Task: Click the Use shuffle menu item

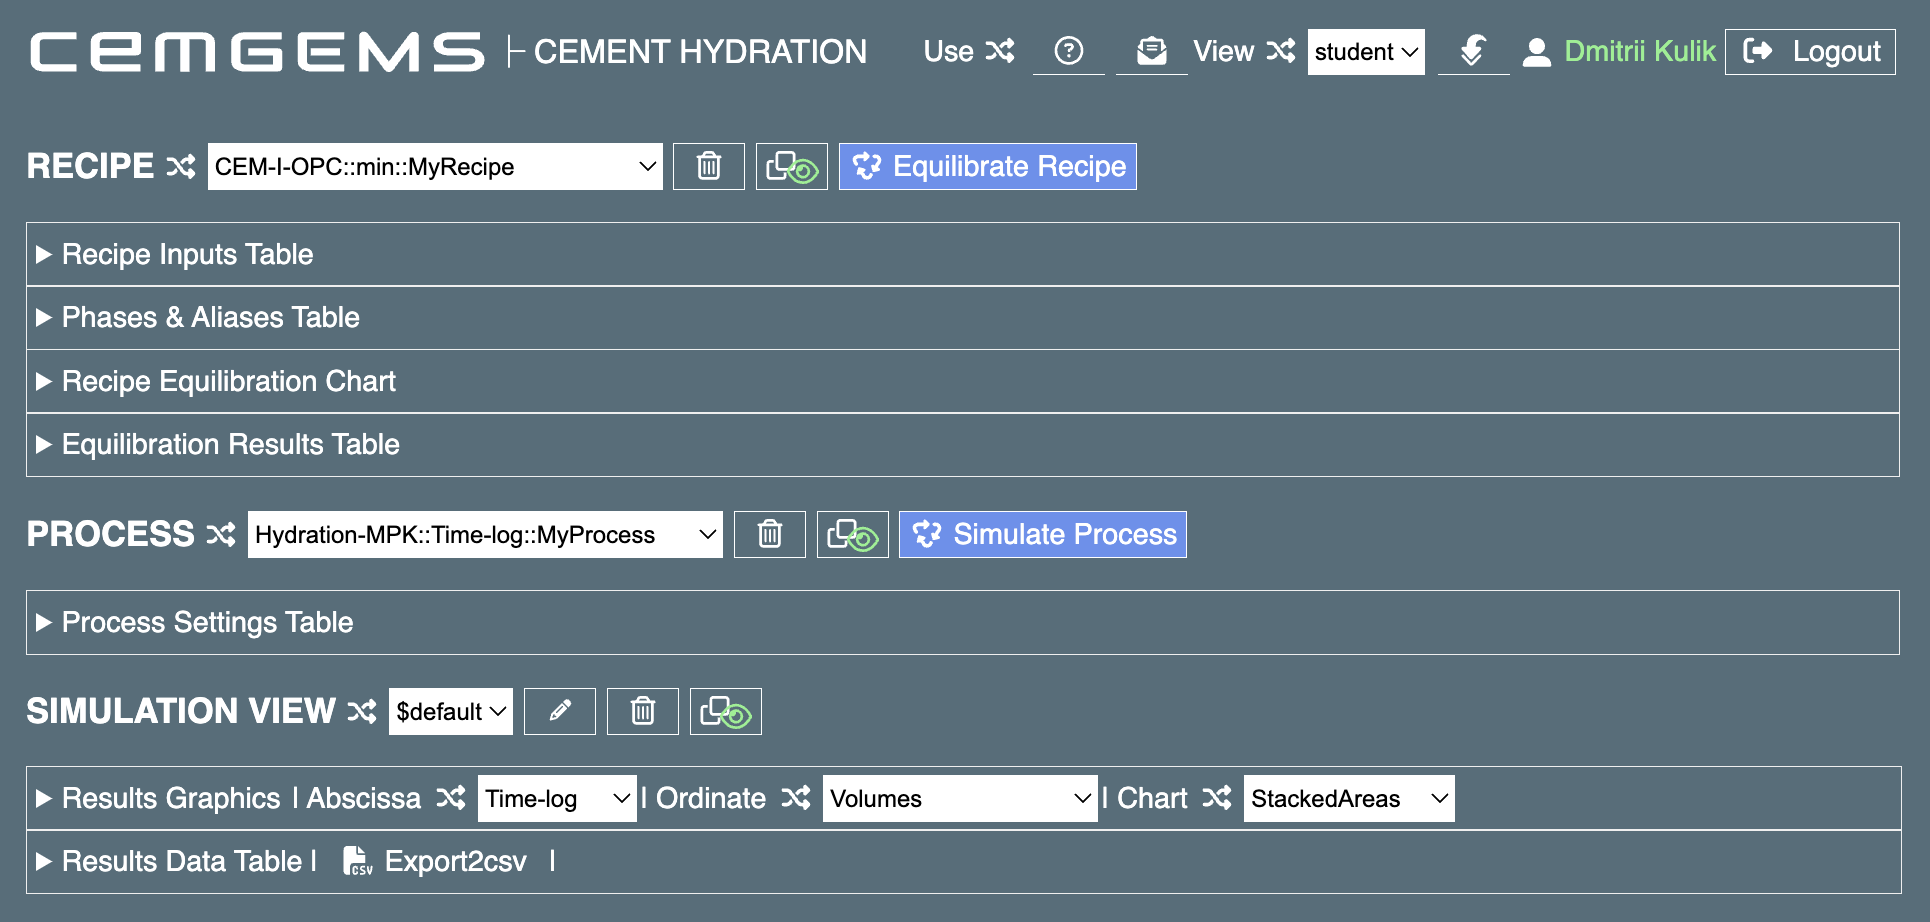Action: [x=968, y=51]
